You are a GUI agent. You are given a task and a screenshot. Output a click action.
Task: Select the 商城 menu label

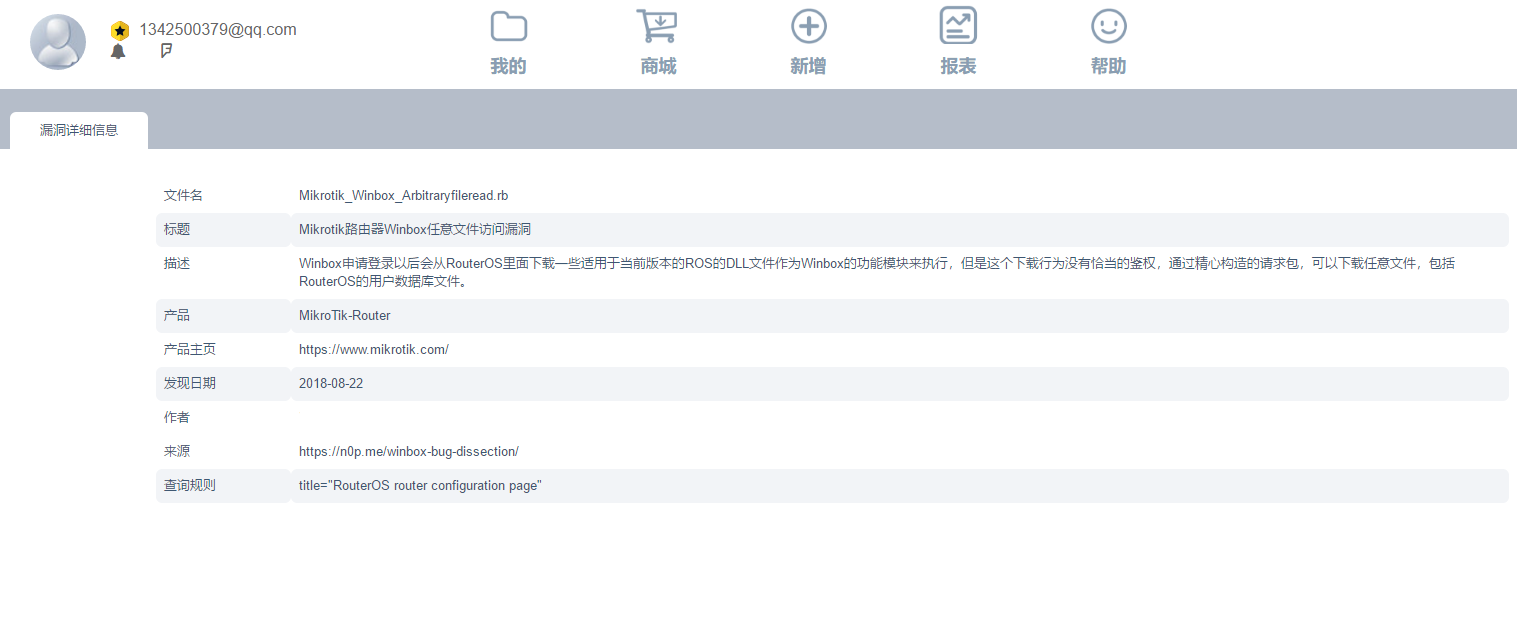point(658,67)
